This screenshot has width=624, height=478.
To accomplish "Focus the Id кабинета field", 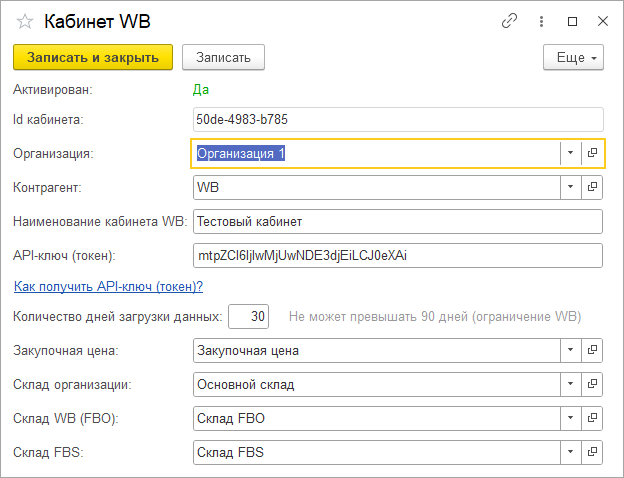I will point(398,119).
